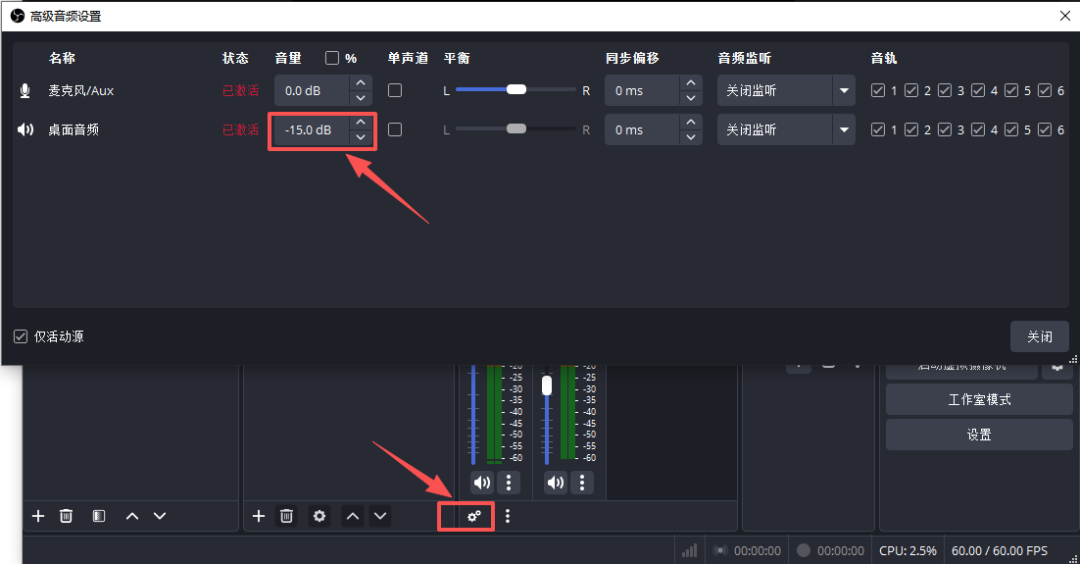
Task: Open advanced audio properties gears icon in mixer
Action: [474, 516]
